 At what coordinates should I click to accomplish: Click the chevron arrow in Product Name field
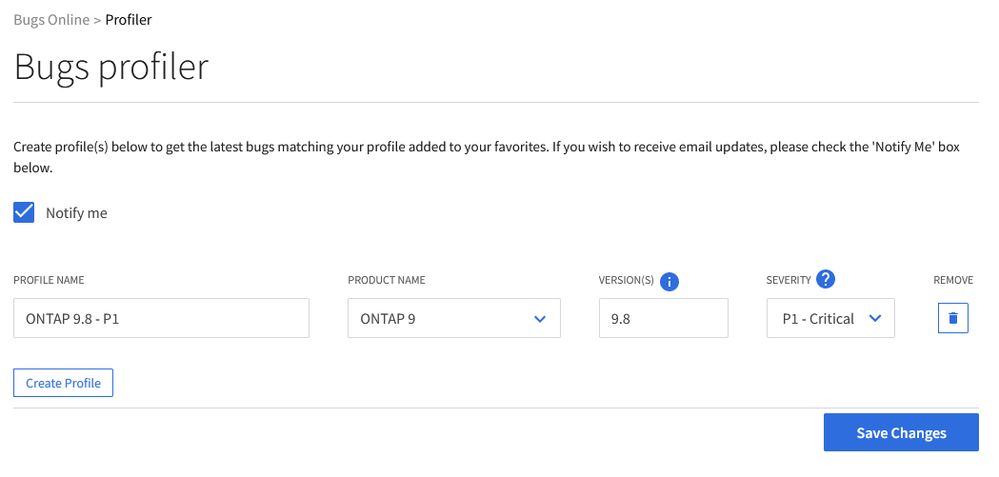click(x=540, y=319)
